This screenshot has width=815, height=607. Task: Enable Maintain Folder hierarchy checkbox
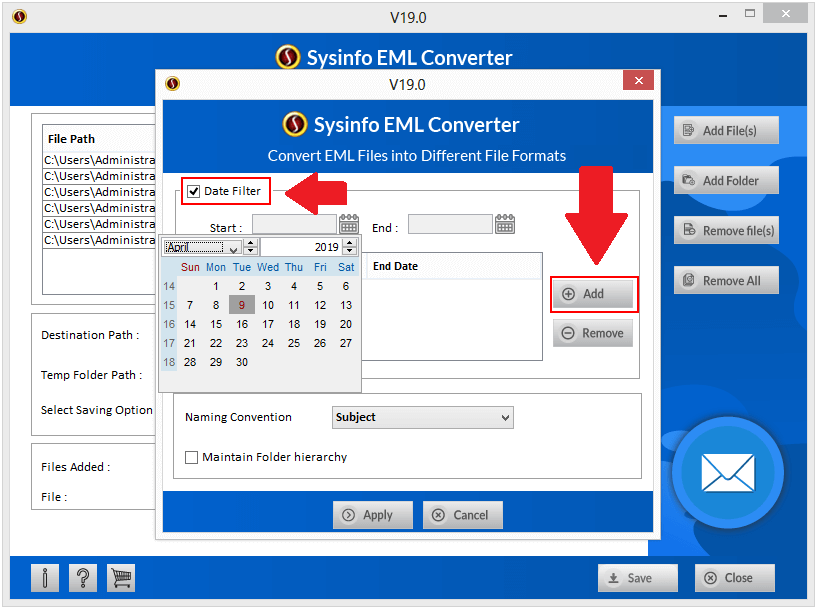(191, 457)
